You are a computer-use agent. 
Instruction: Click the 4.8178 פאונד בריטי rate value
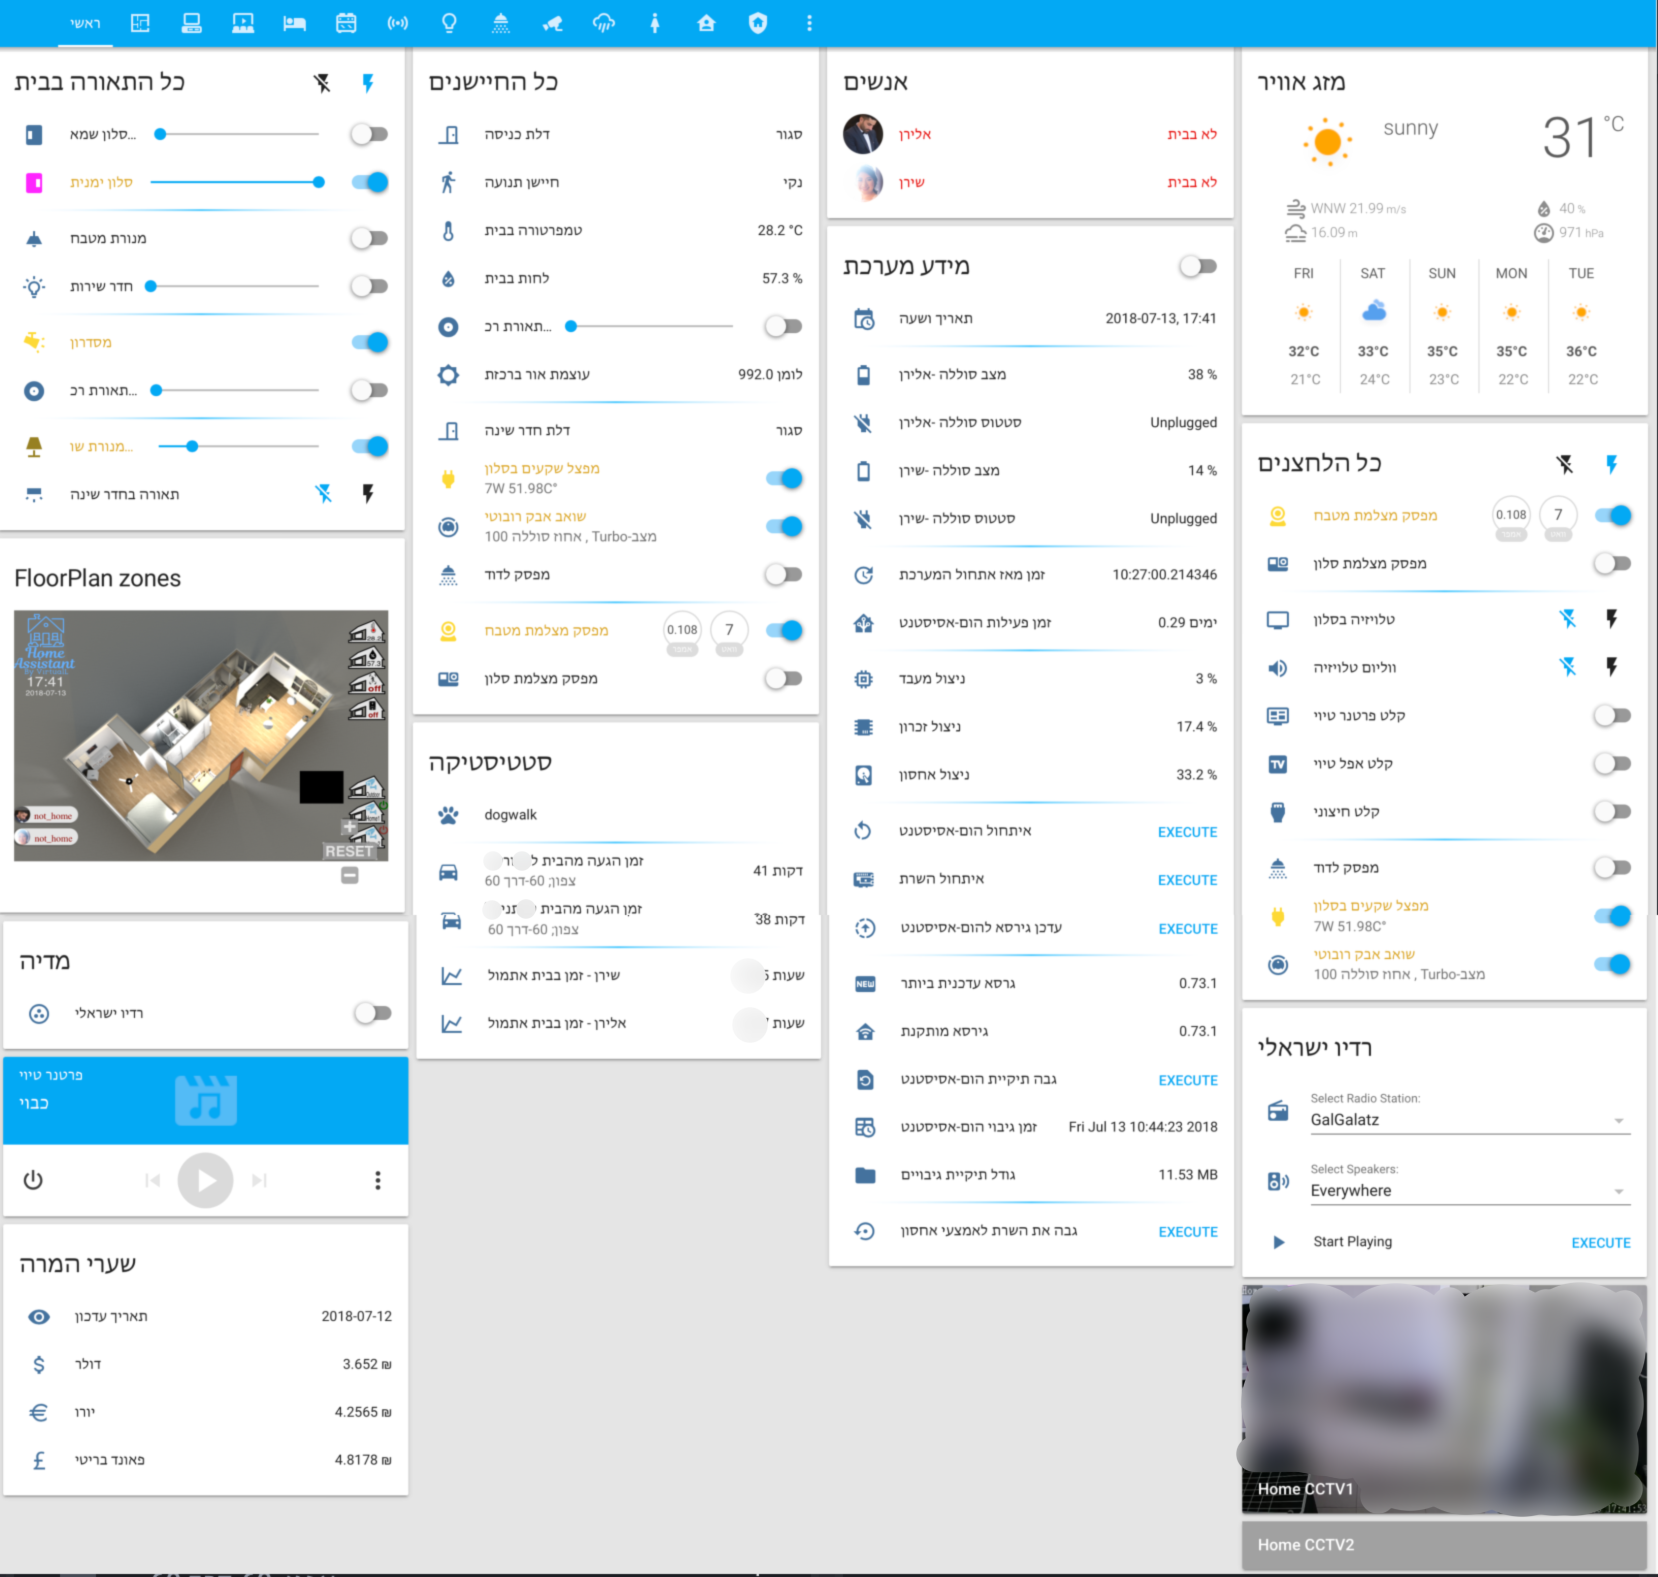tap(363, 1460)
